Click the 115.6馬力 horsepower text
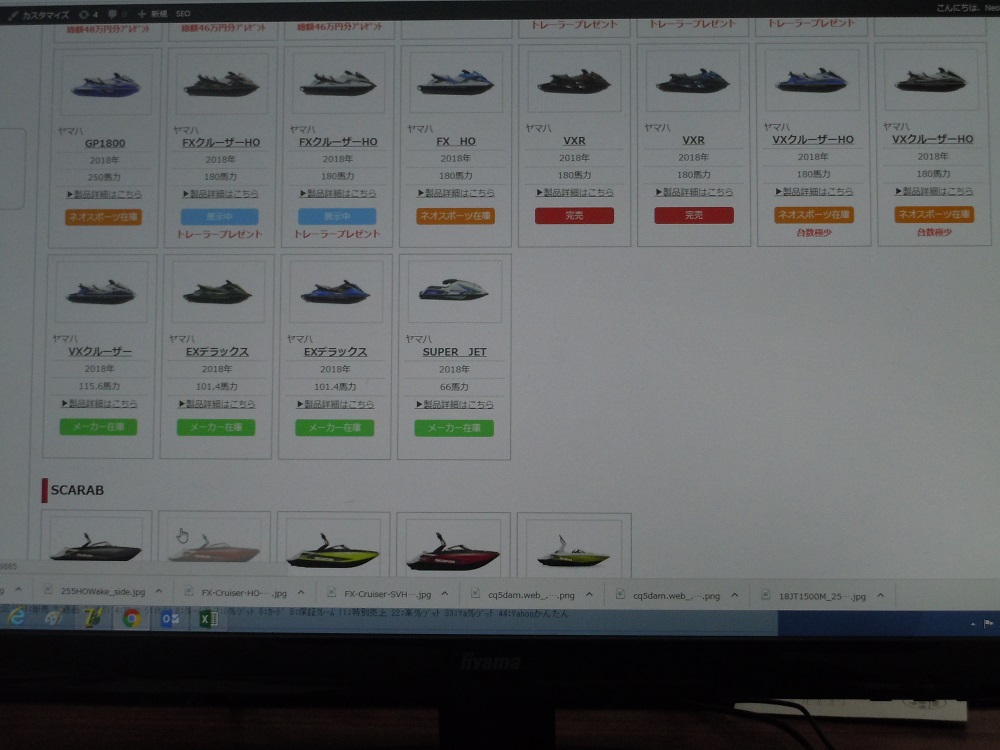 pos(99,386)
